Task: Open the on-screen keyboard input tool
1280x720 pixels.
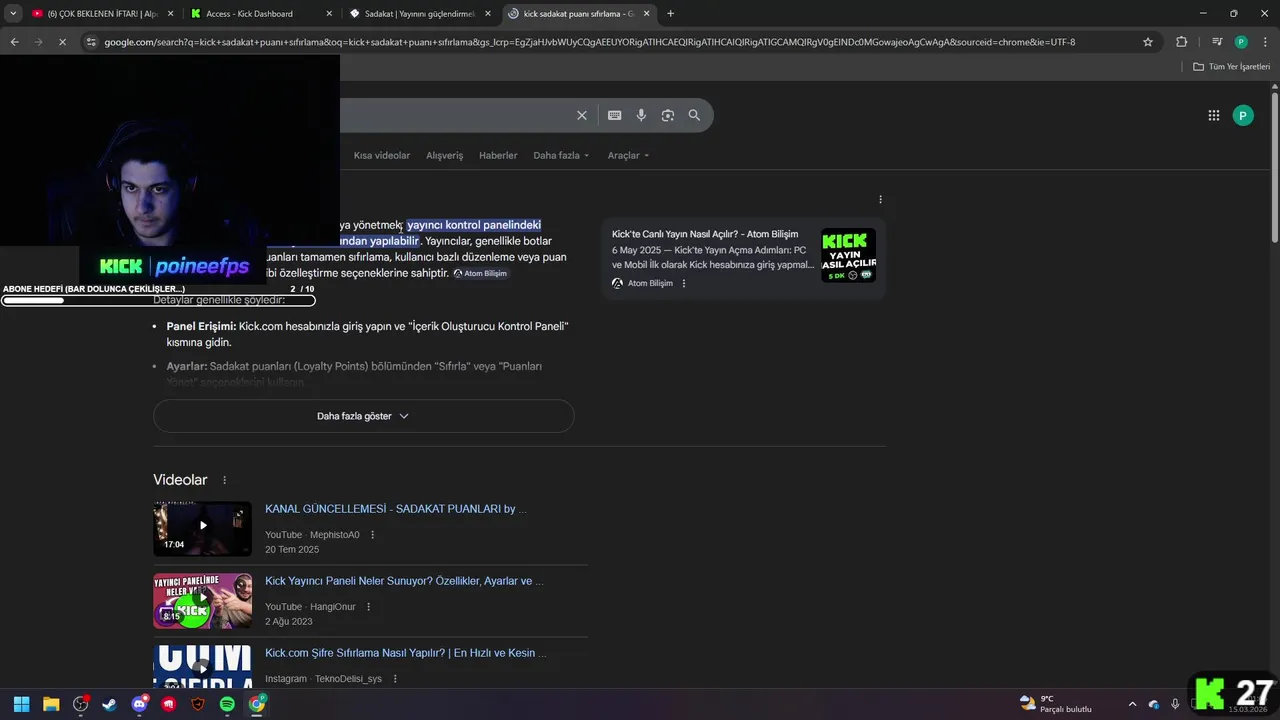Action: coord(614,115)
